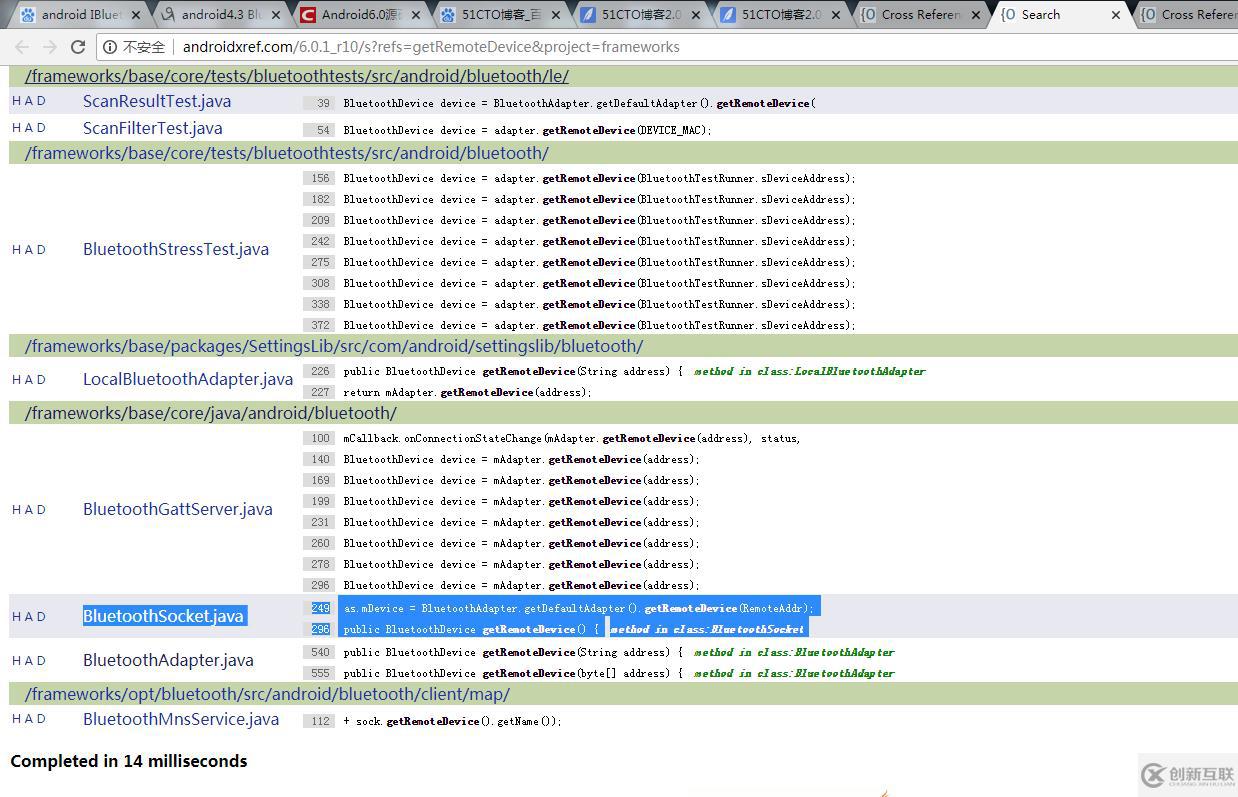Jump to line 54 in ScanFilterTest.java
Image resolution: width=1238 pixels, height=797 pixels.
319,130
